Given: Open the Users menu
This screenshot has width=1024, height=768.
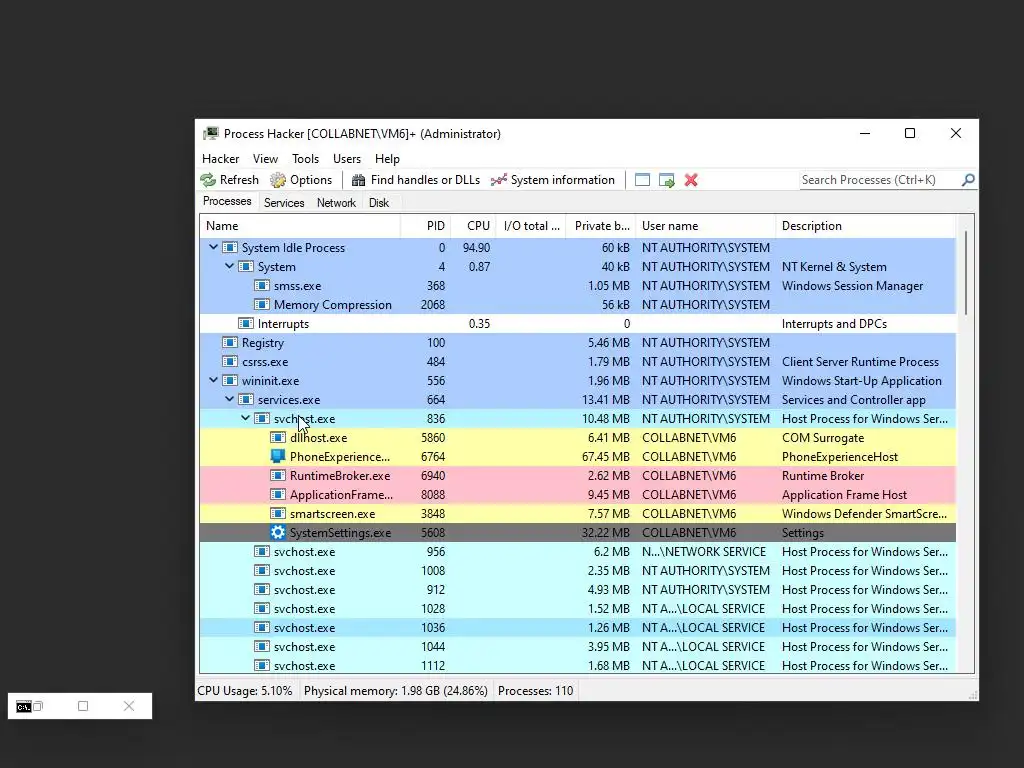Looking at the screenshot, I should point(347,159).
